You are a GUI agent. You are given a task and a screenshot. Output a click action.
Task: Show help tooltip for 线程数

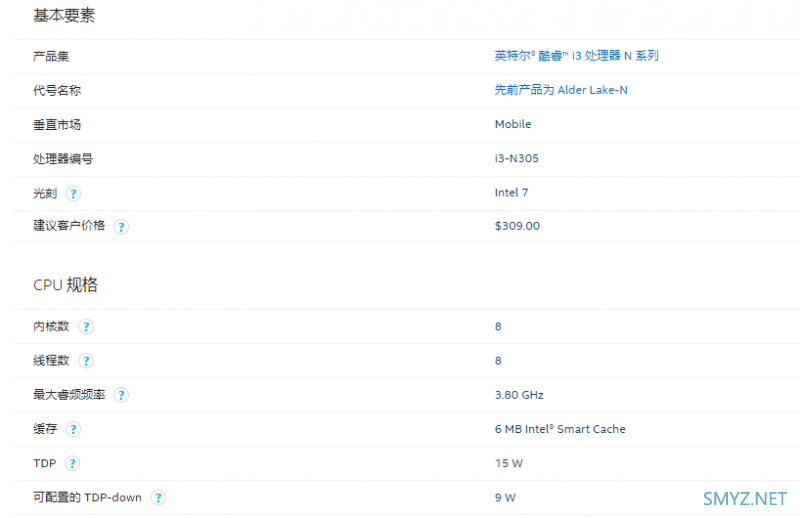(x=86, y=360)
